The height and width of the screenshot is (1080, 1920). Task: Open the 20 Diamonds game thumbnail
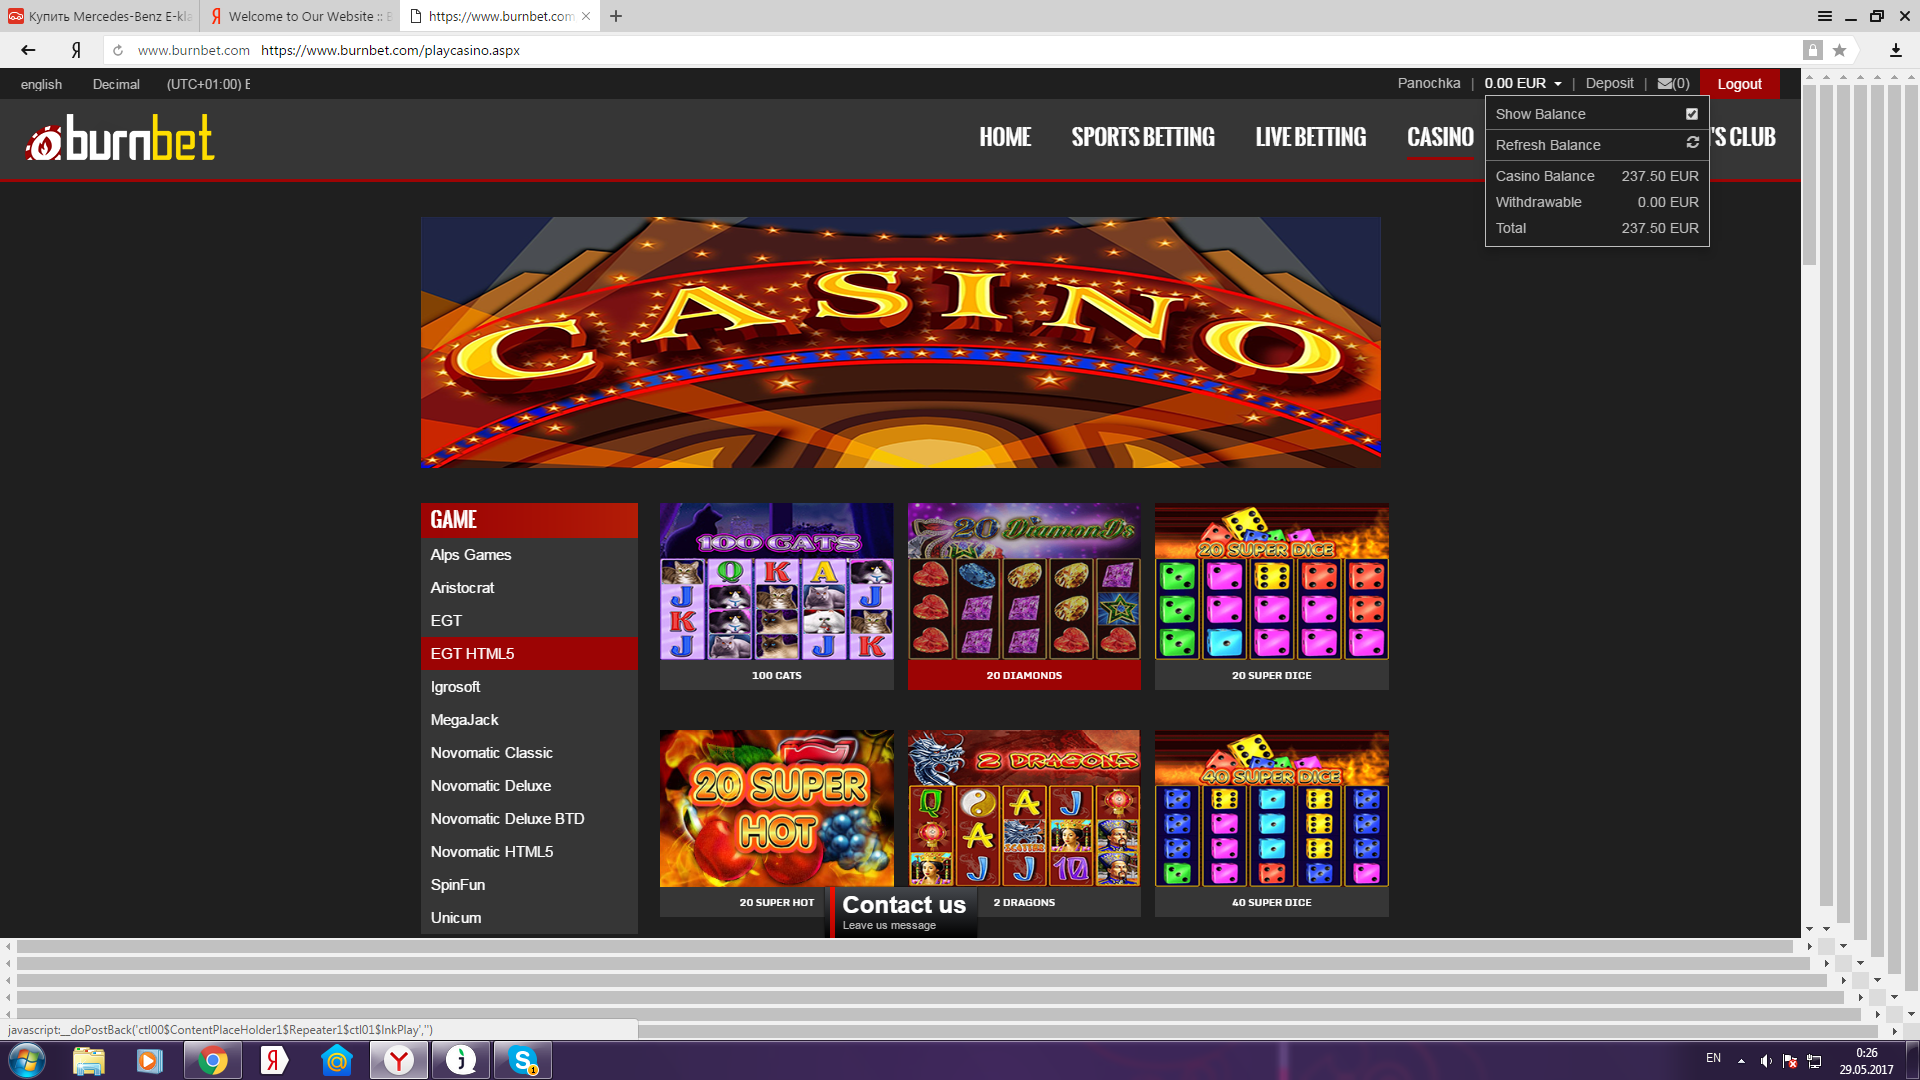point(1023,583)
